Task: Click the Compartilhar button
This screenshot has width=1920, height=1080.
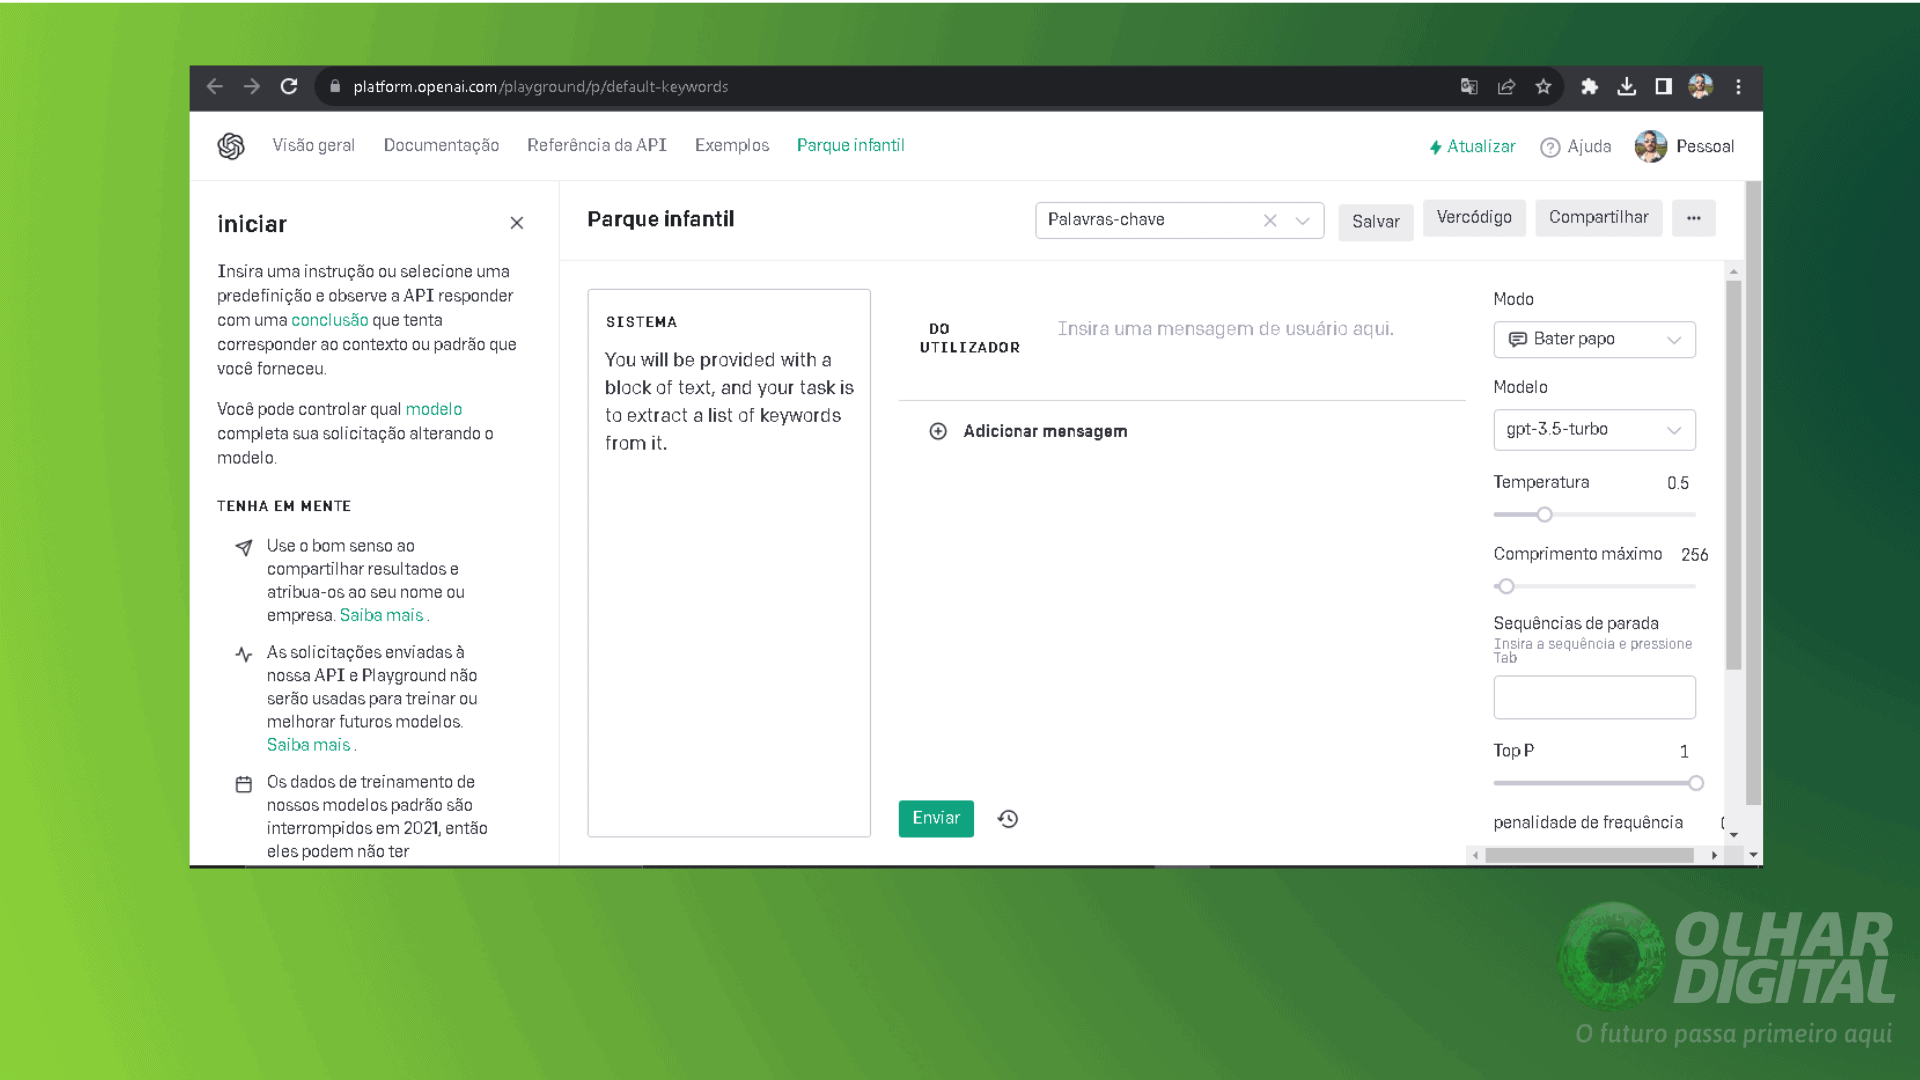Action: [x=1599, y=217]
